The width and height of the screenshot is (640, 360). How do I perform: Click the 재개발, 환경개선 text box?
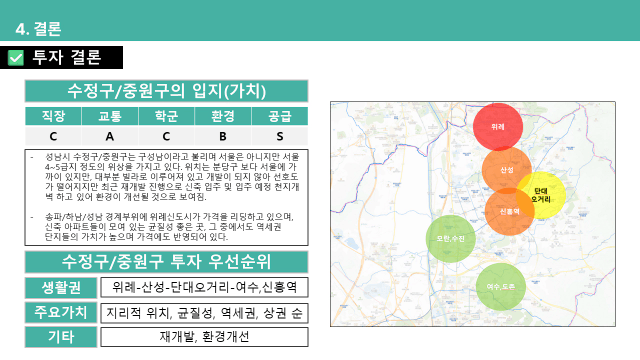coord(204,337)
